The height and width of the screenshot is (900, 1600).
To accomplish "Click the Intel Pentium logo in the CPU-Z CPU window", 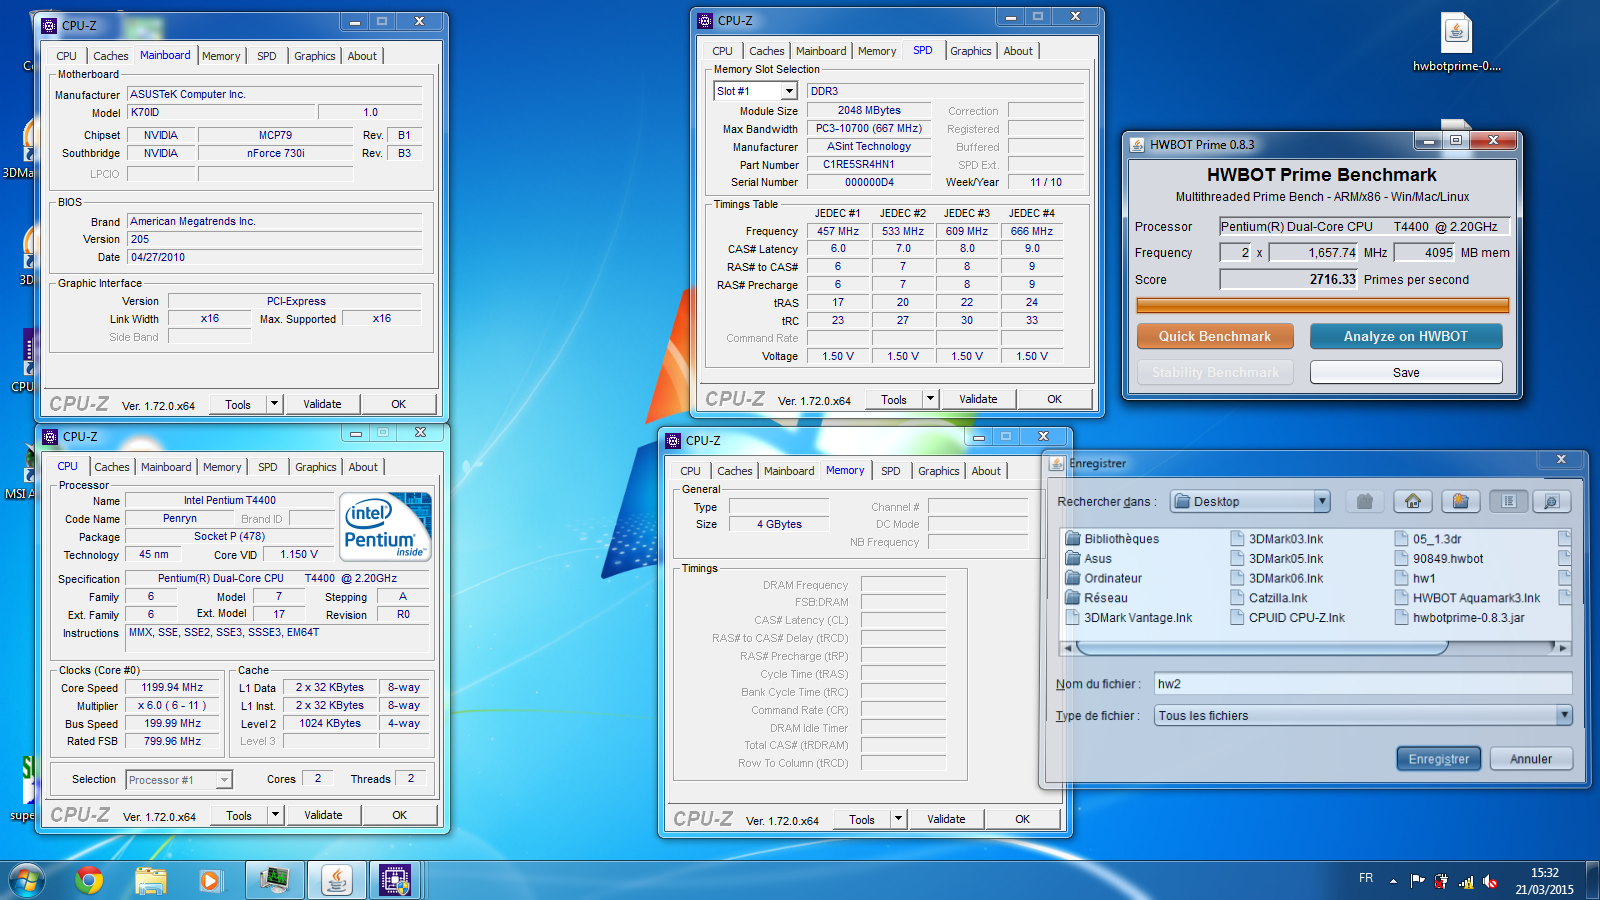I will 385,526.
